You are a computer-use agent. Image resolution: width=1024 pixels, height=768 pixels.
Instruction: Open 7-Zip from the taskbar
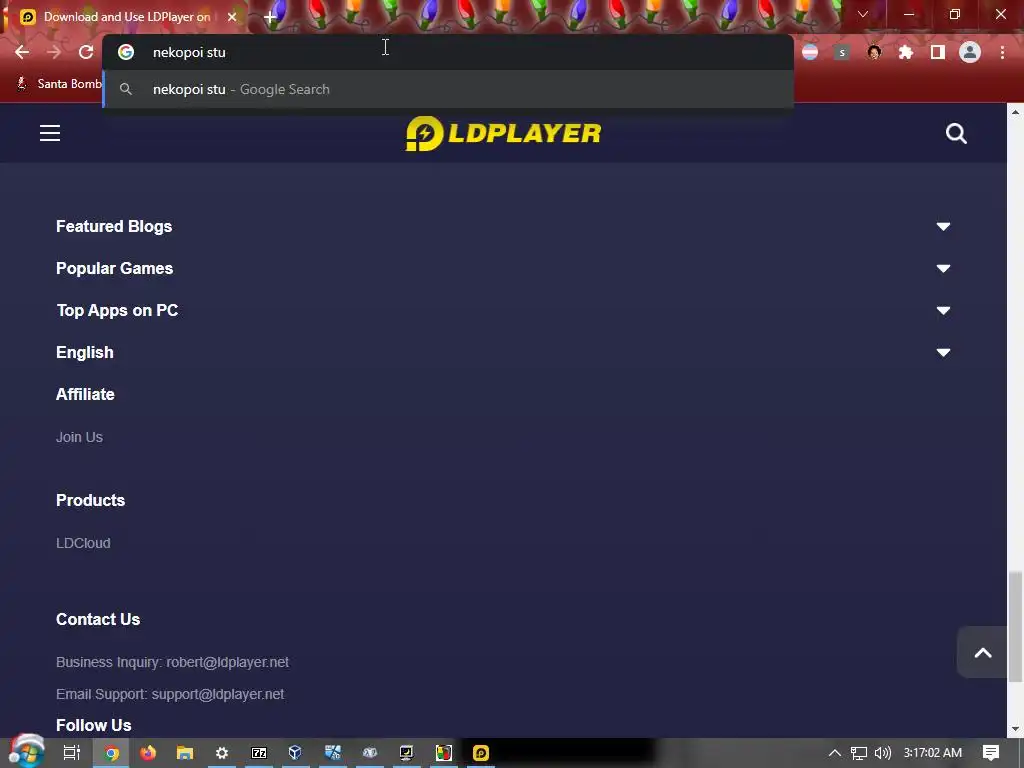[x=259, y=753]
